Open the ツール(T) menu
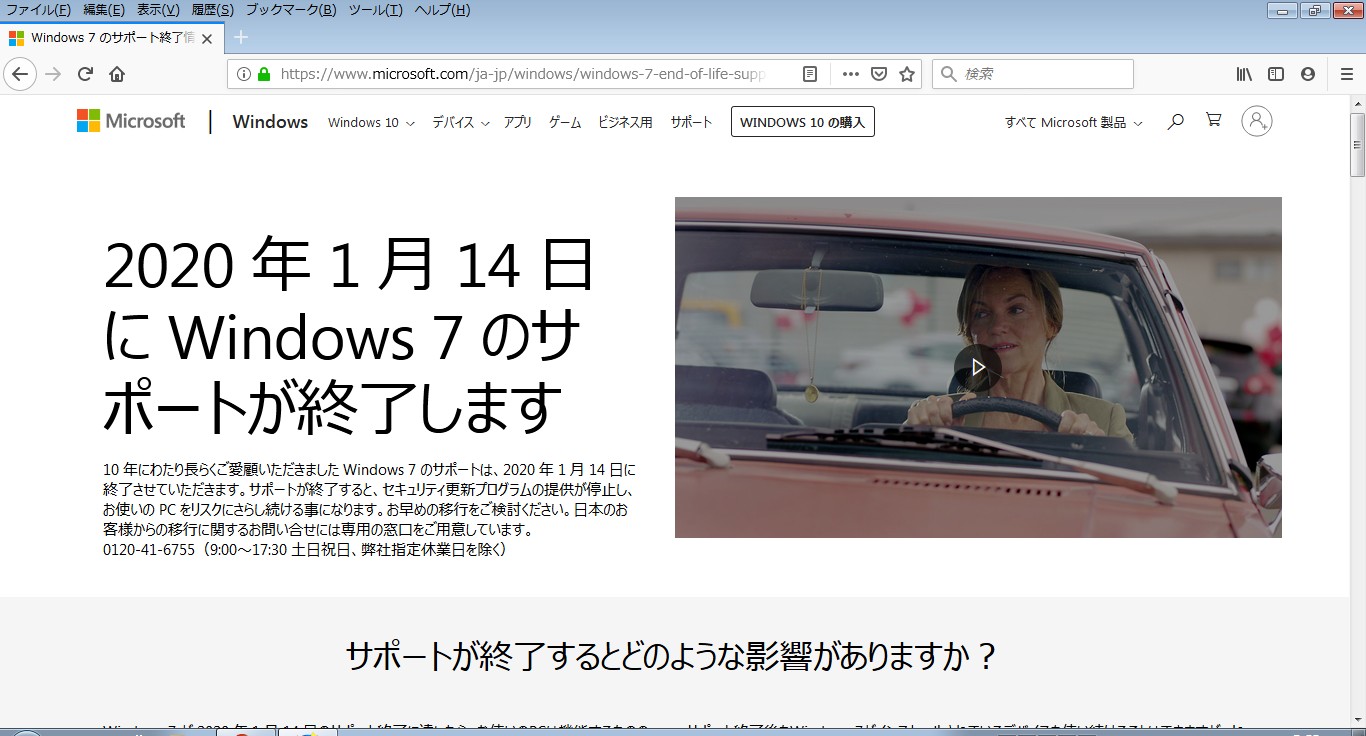 375,10
